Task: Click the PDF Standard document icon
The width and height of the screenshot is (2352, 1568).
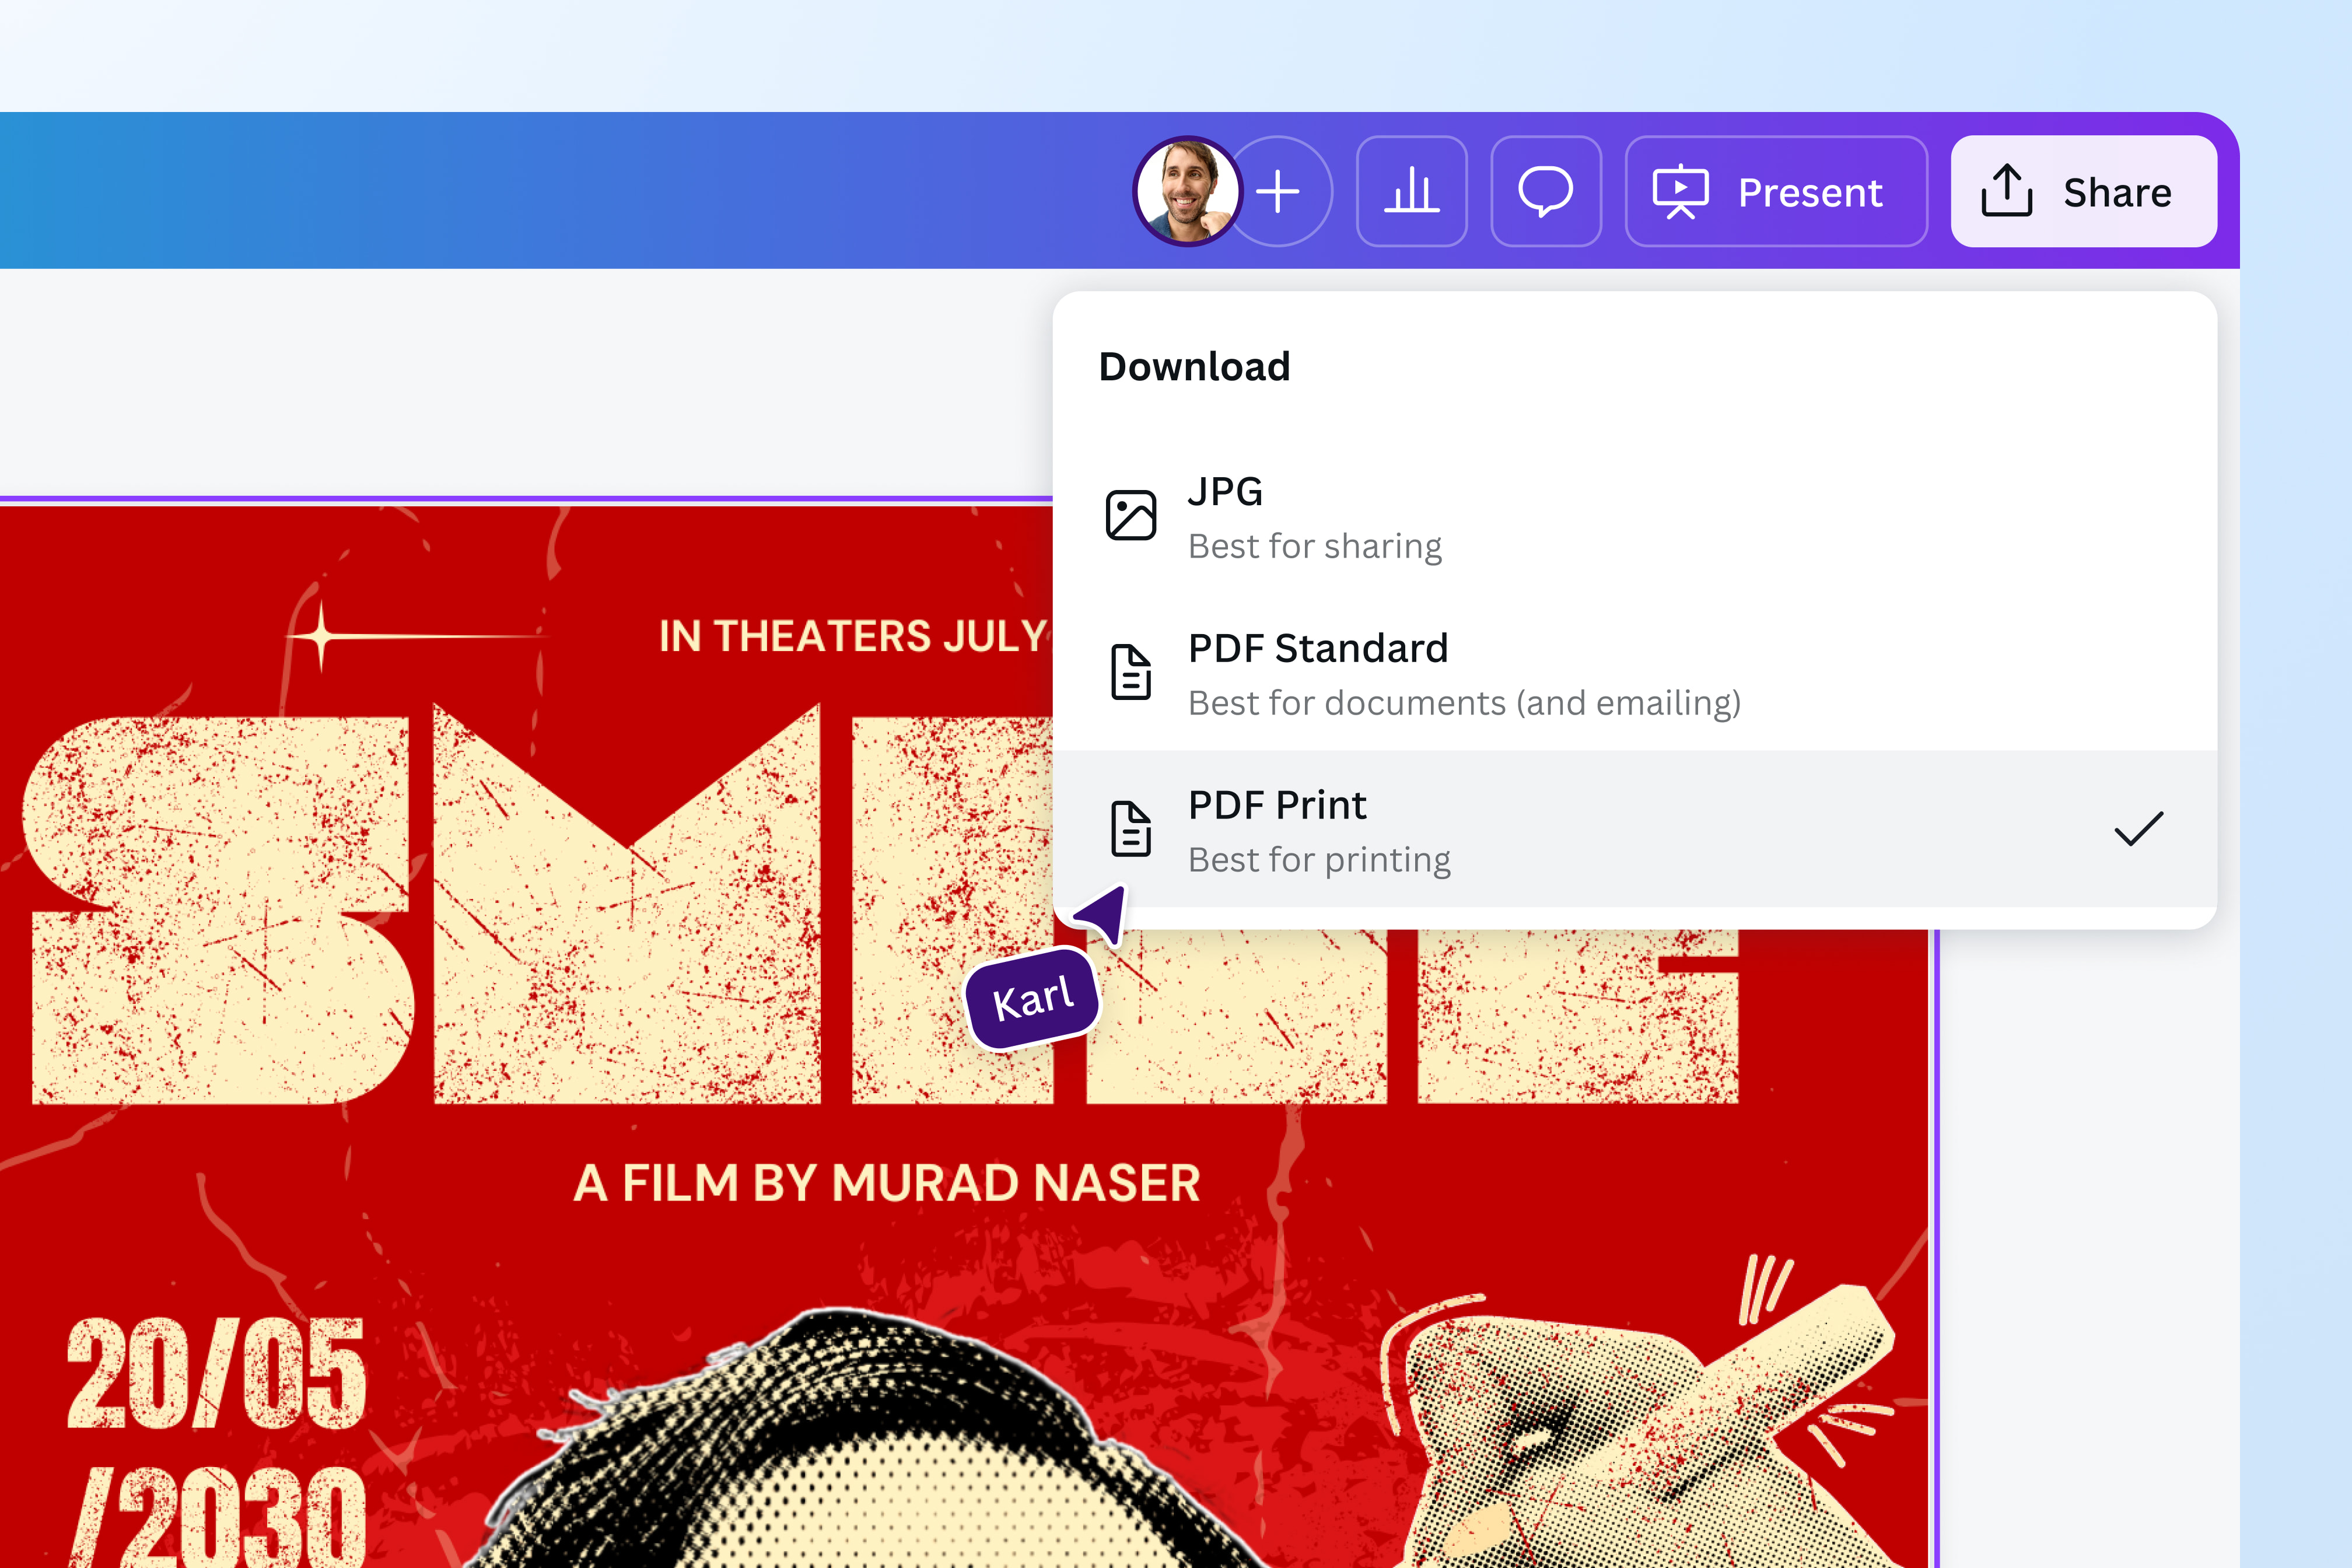Action: click(x=1131, y=672)
